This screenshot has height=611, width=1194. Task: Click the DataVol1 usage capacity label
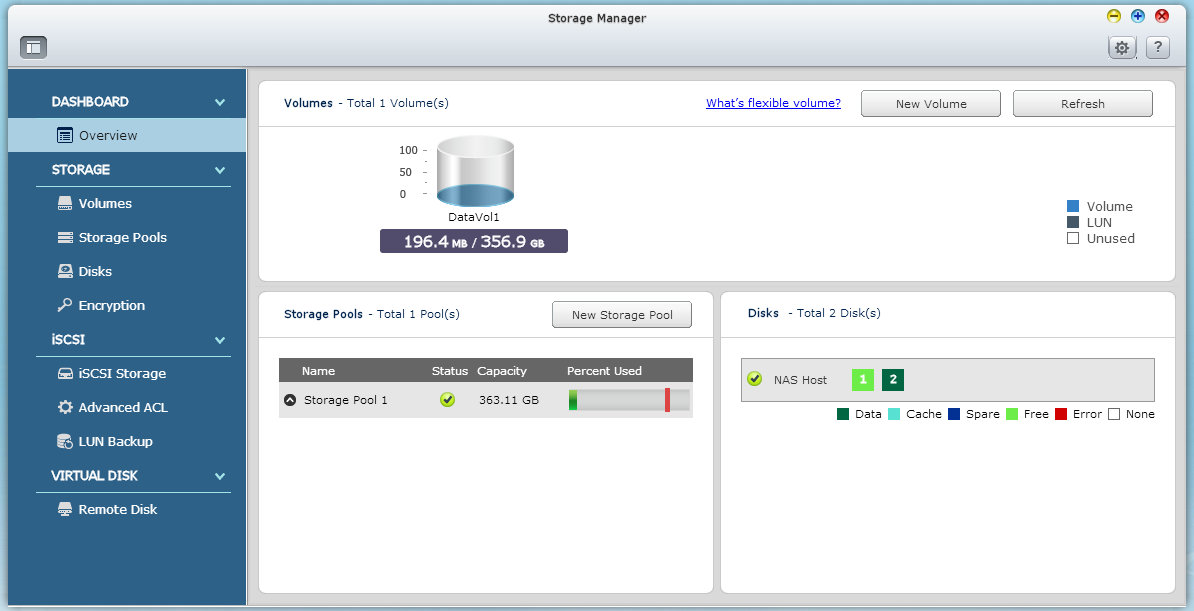(x=474, y=242)
